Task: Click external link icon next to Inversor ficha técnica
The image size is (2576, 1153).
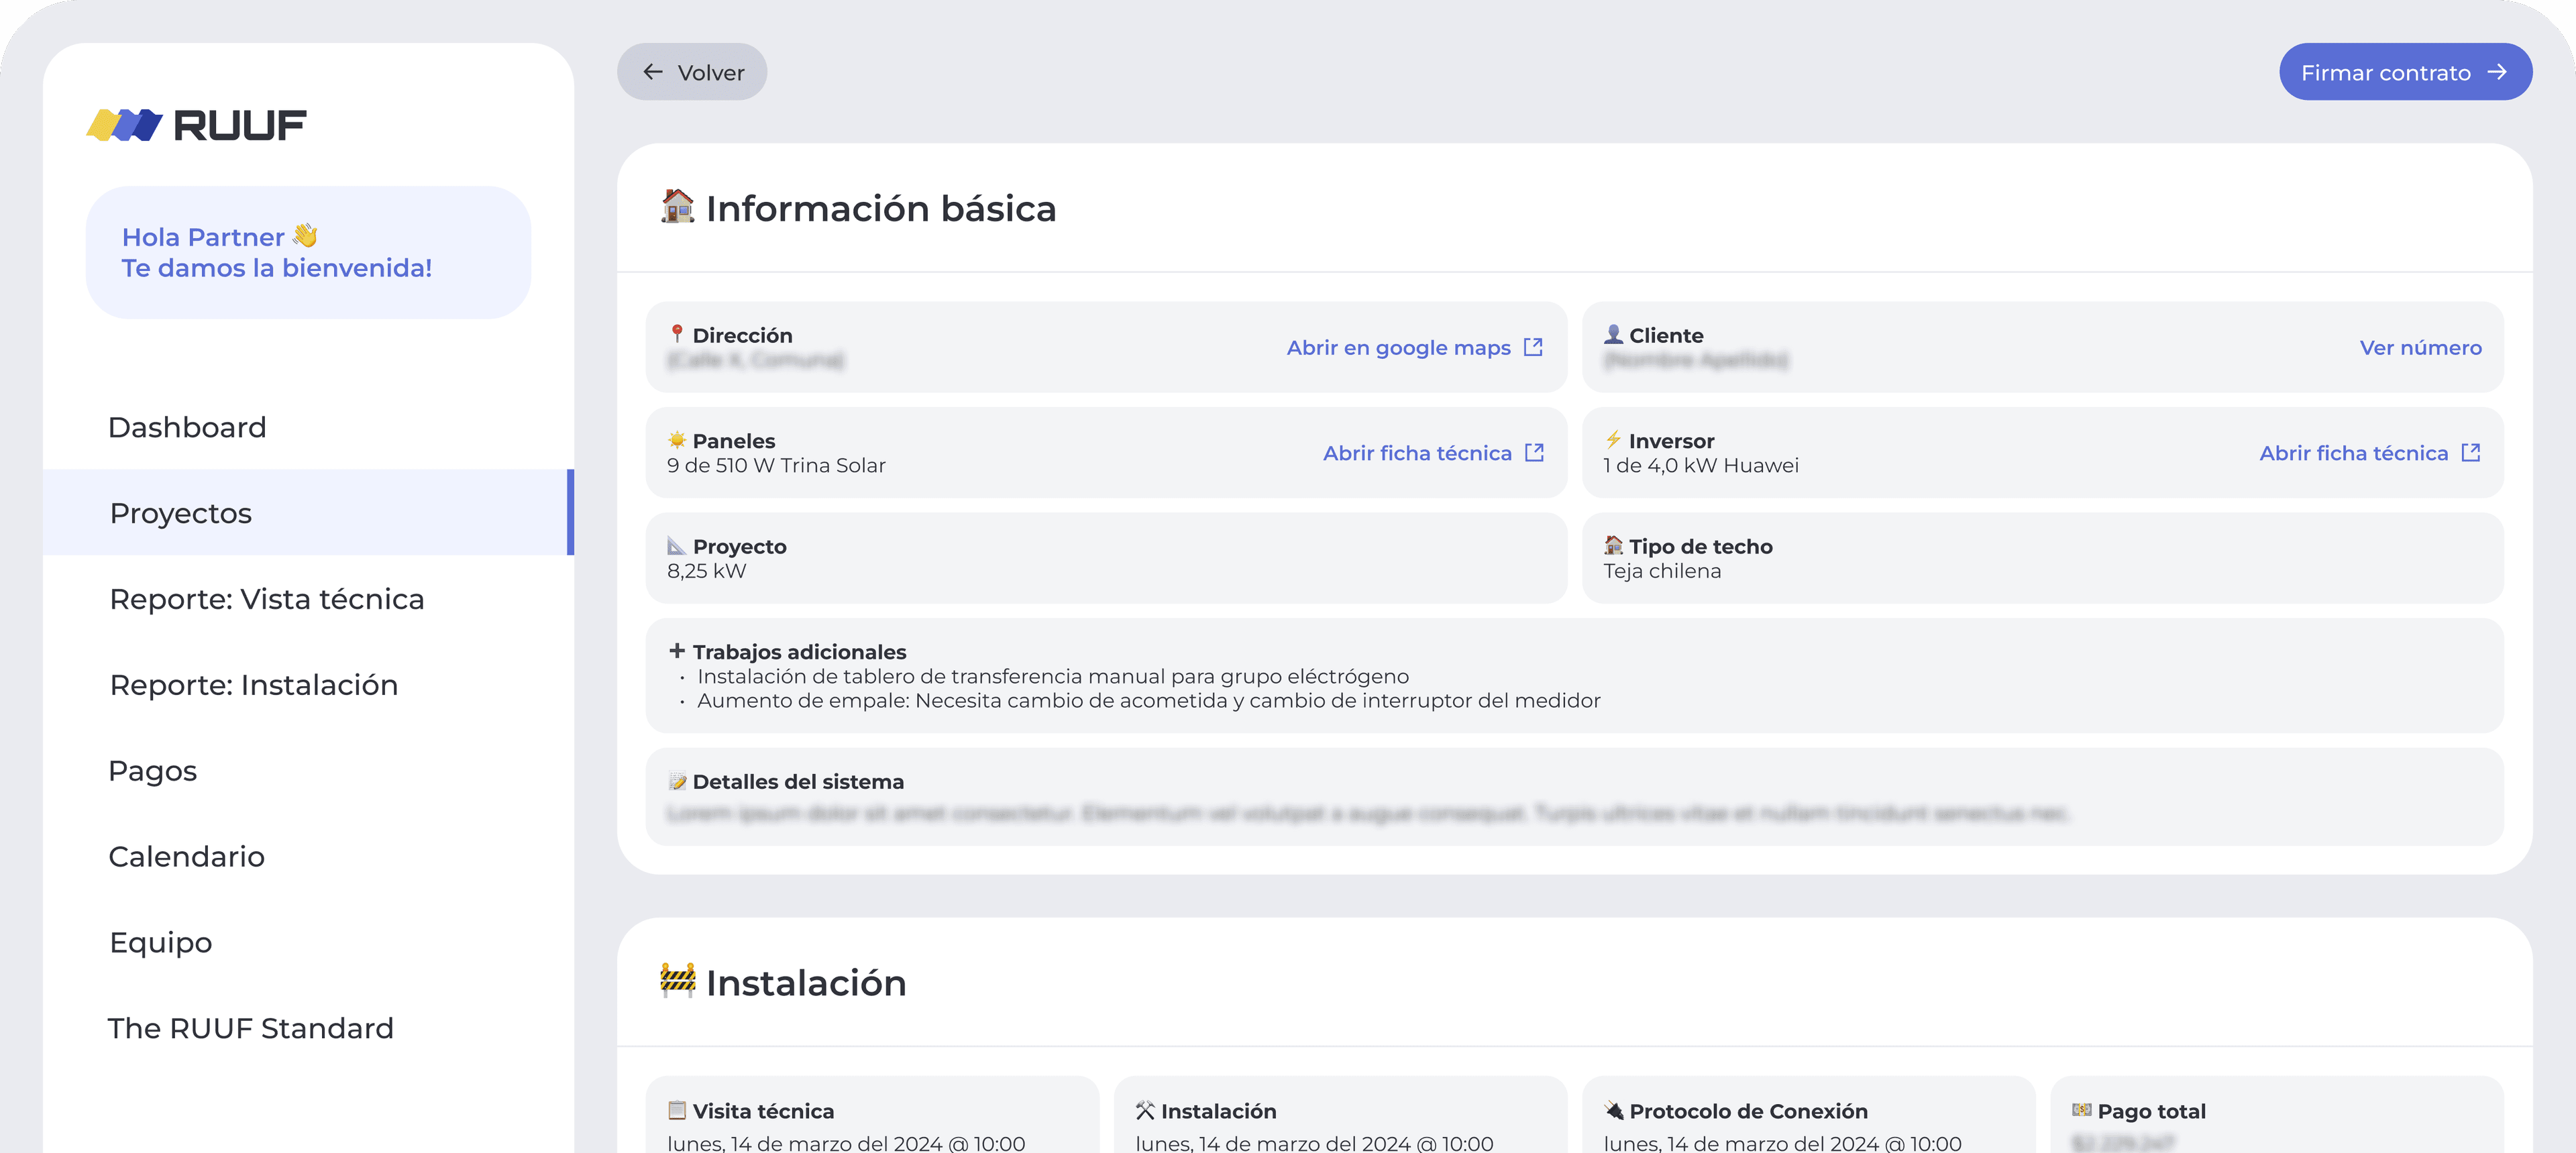Action: (2471, 453)
